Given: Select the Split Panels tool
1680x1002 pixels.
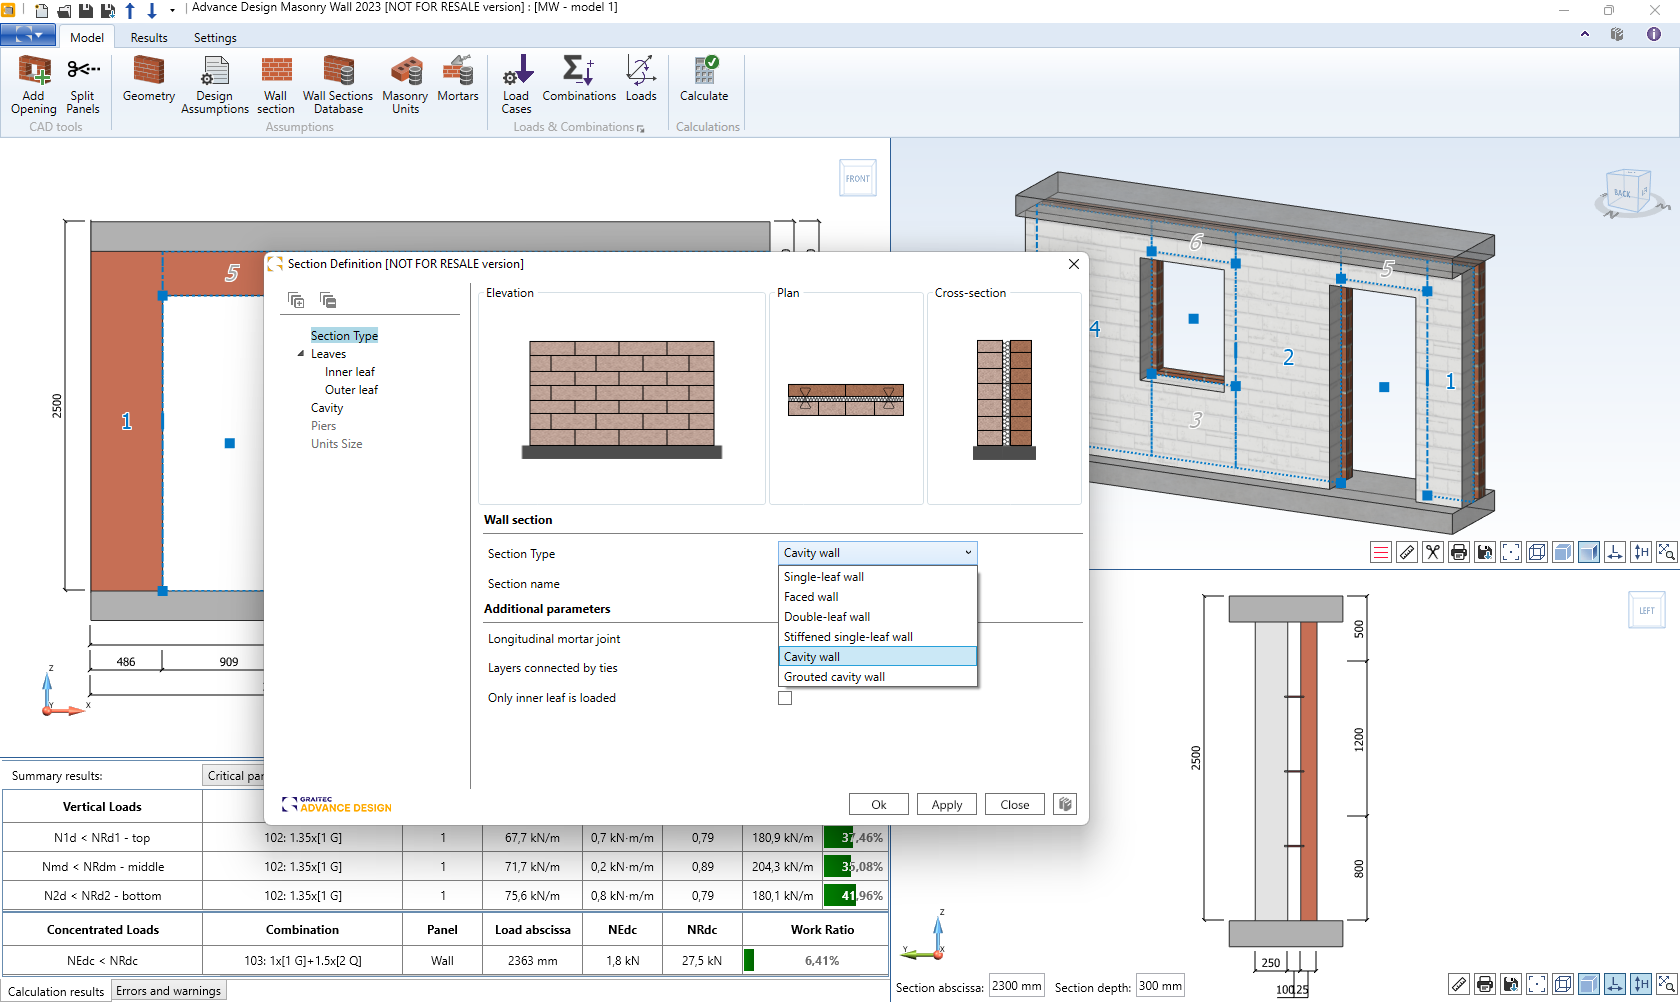Looking at the screenshot, I should (x=83, y=84).
